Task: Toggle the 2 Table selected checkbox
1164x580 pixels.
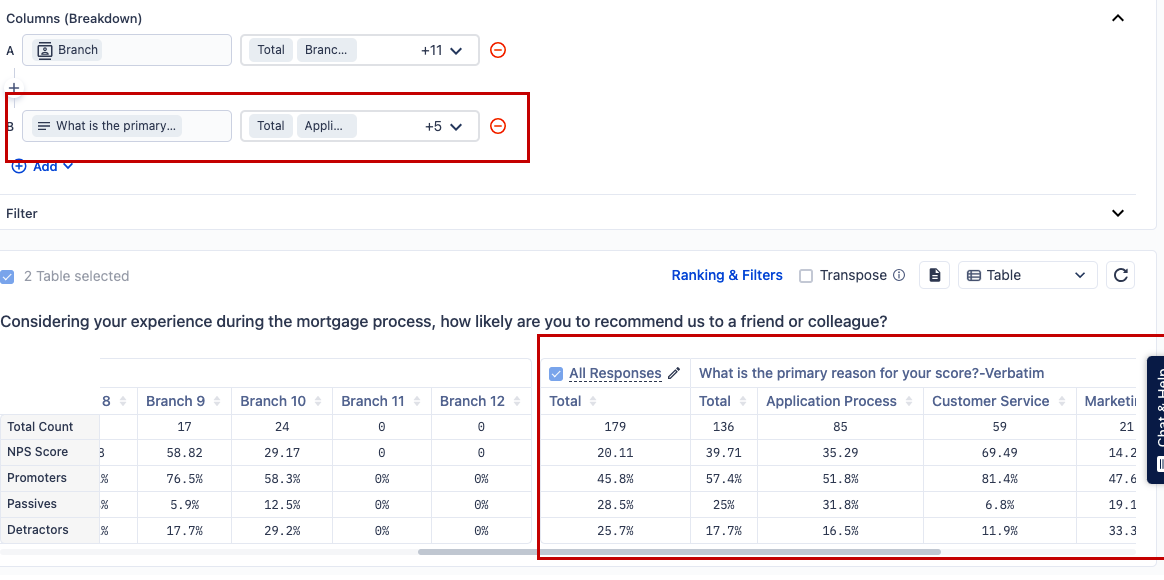Action: click(x=8, y=276)
